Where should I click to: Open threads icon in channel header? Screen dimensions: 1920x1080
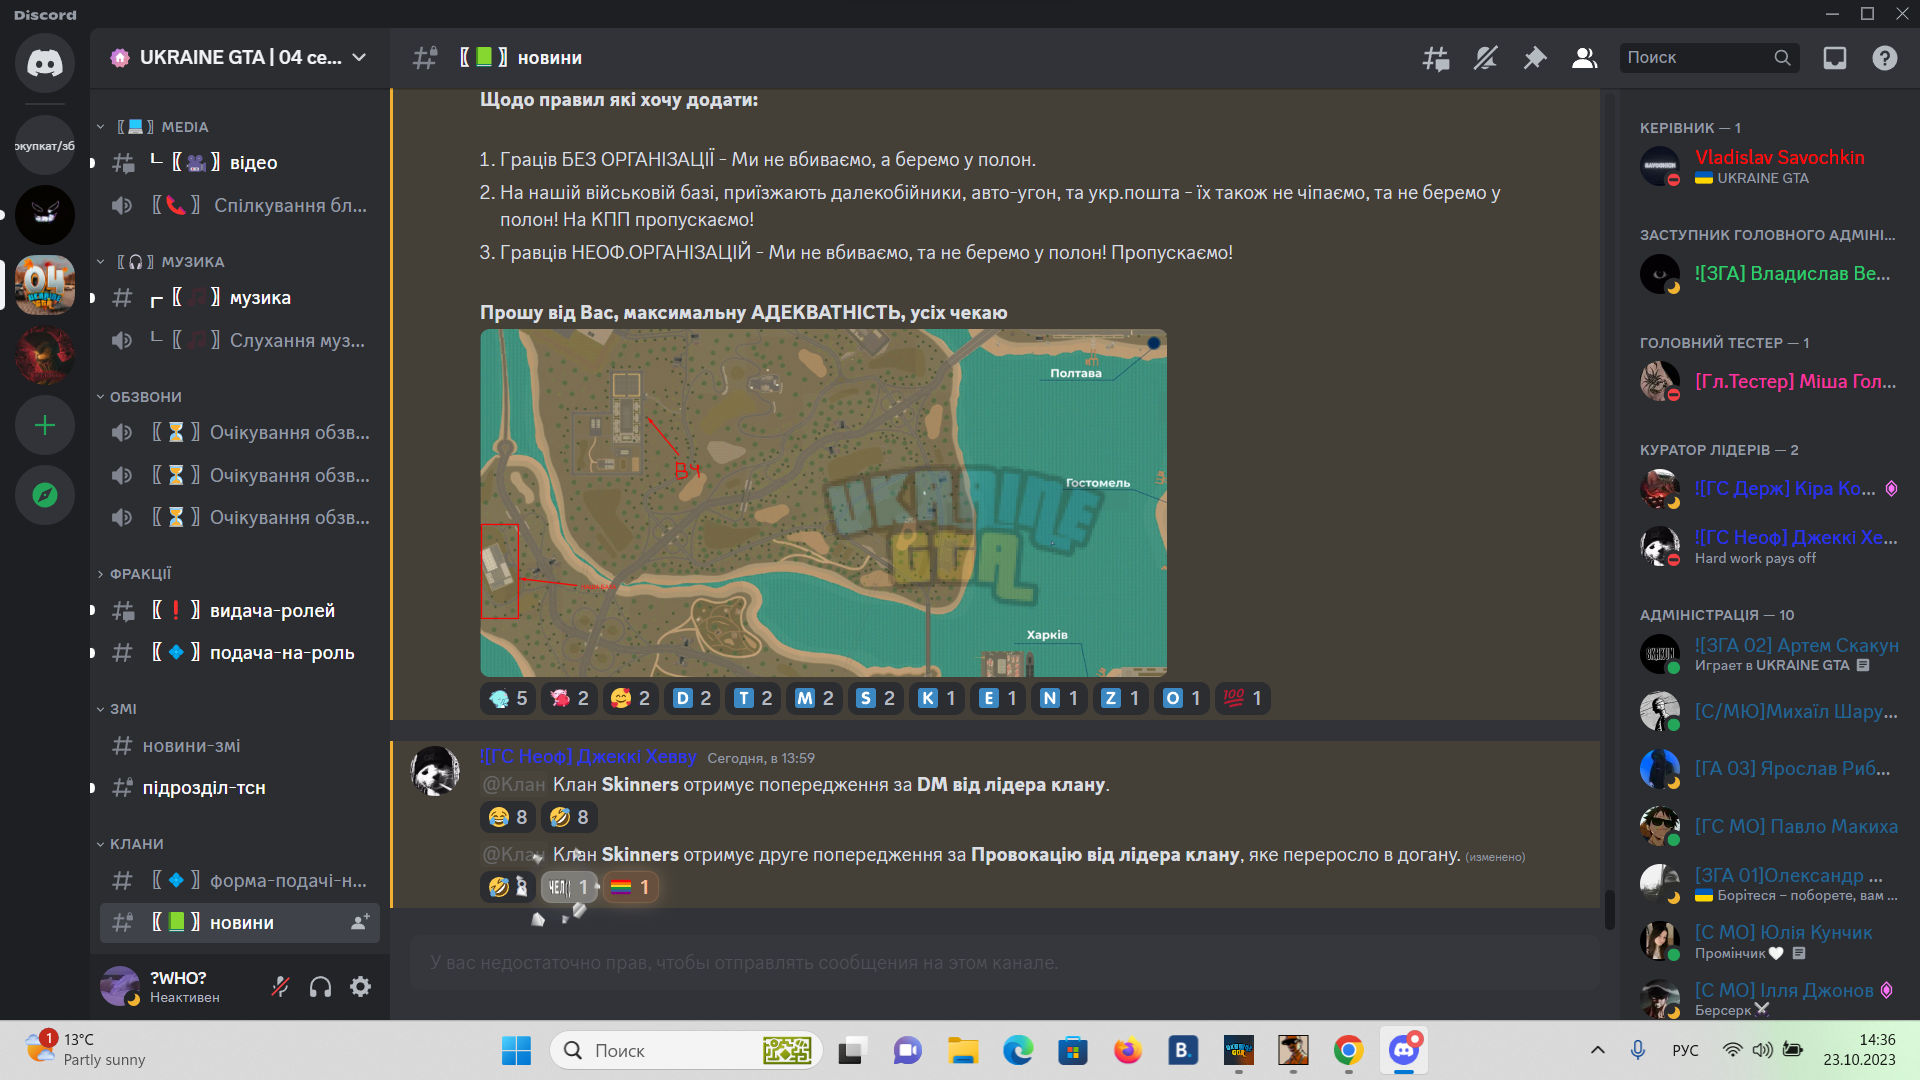point(1436,58)
